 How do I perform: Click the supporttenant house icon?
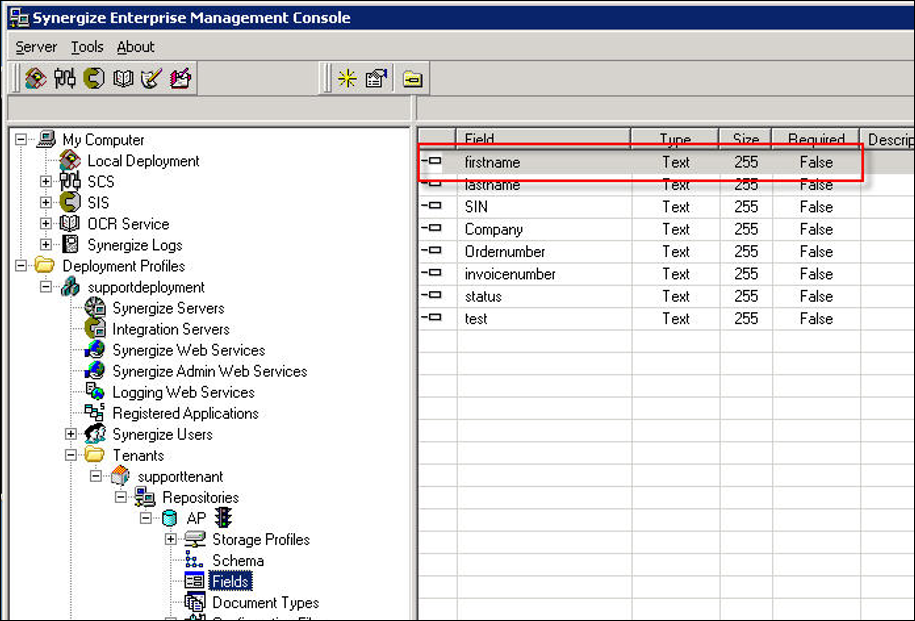[x=120, y=476]
